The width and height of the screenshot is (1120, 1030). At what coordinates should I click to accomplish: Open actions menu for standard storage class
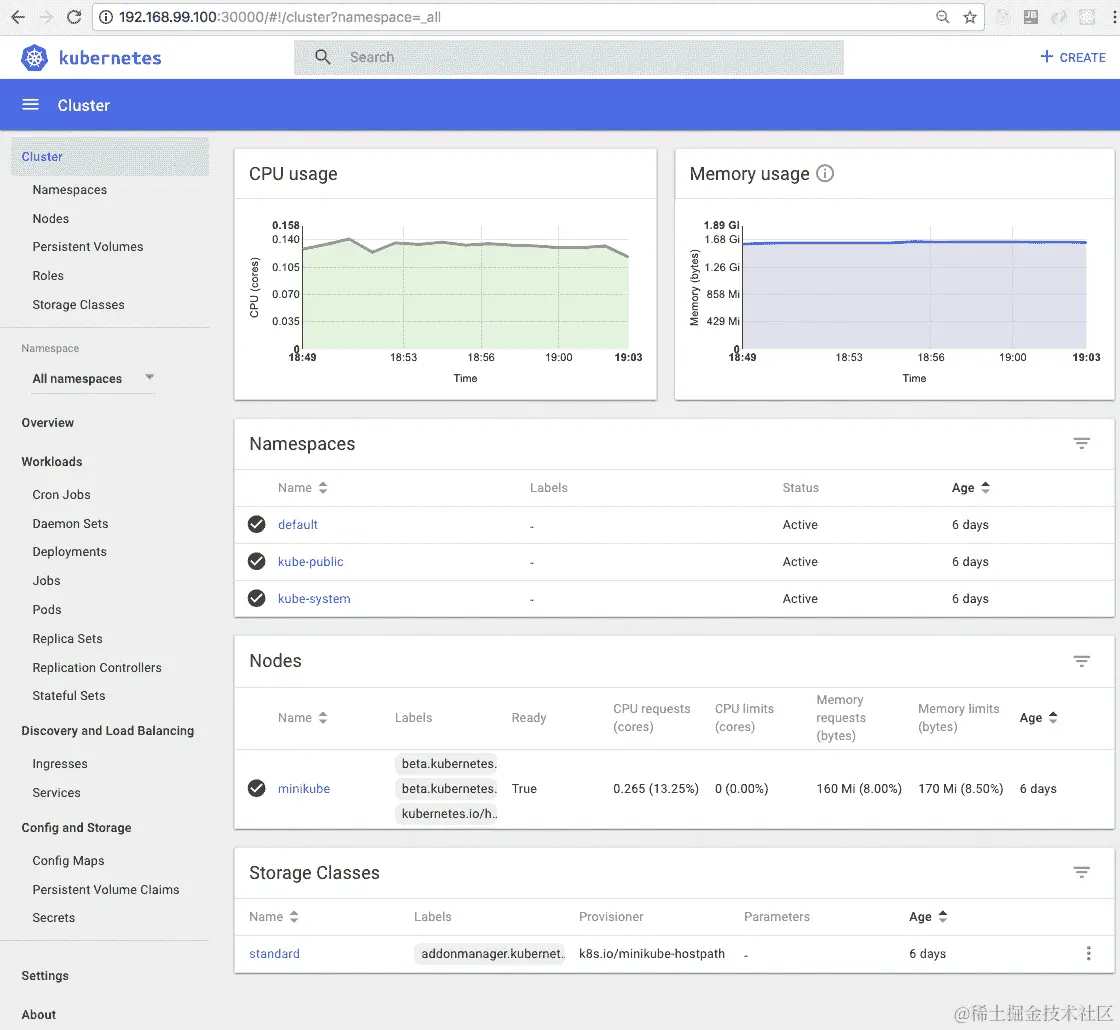point(1088,953)
